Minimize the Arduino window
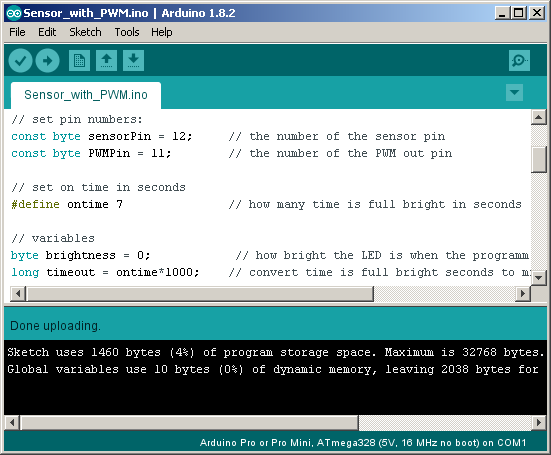Image resolution: width=551 pixels, height=455 pixels. [502, 13]
